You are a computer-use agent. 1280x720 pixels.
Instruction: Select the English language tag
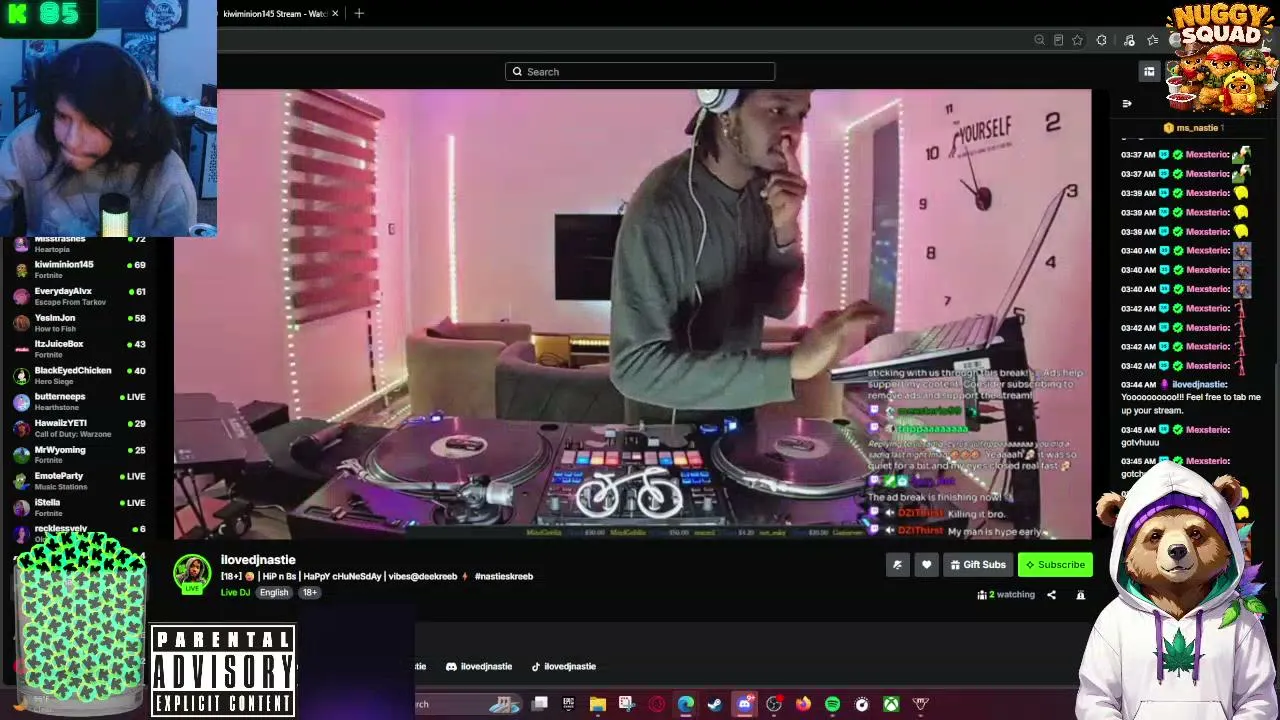tap(274, 593)
